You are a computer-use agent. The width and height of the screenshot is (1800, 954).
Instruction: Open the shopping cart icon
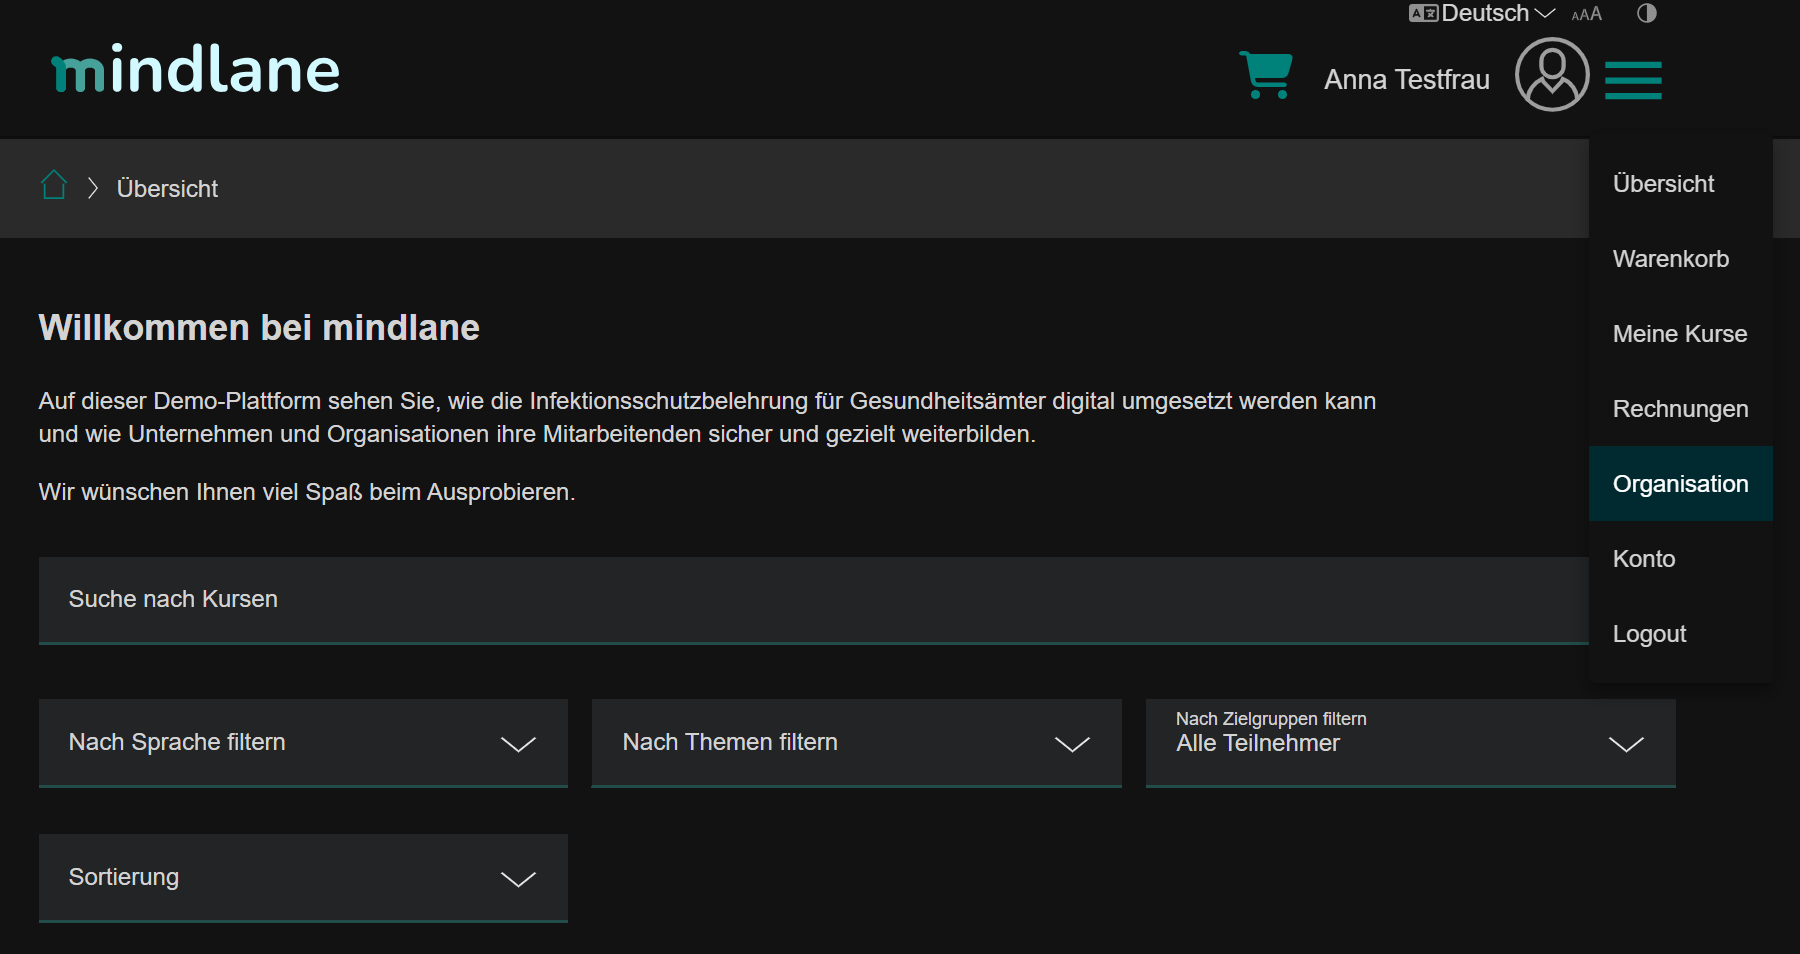1265,75
